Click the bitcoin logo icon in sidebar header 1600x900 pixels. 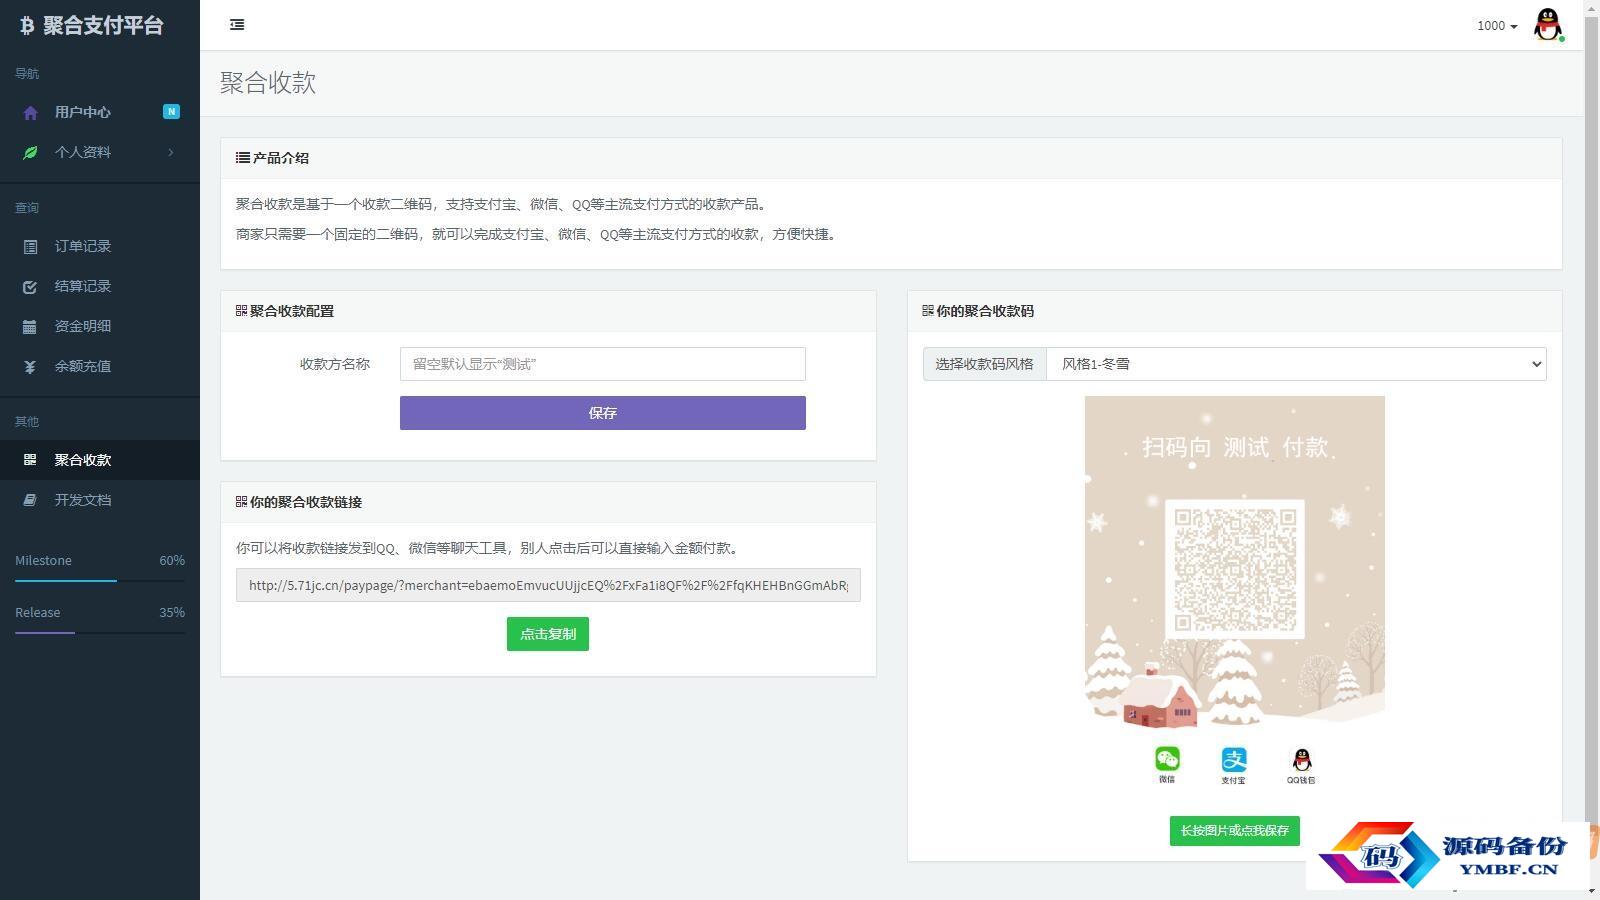pyautogui.click(x=26, y=26)
